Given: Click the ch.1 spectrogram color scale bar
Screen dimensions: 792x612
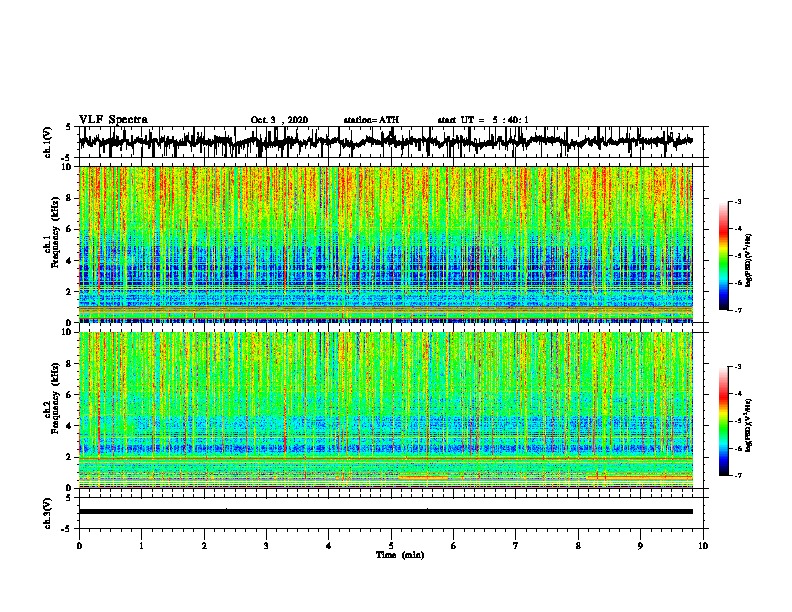Looking at the screenshot, I should point(723,256).
